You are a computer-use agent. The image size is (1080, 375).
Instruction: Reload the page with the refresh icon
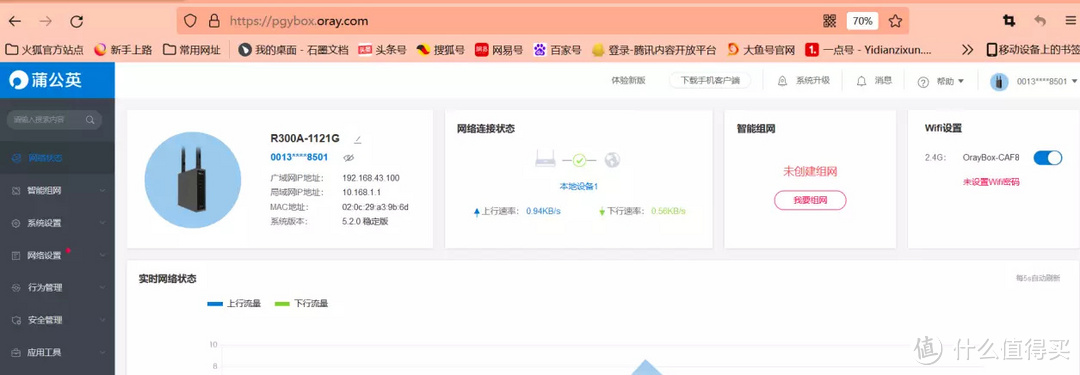pos(77,21)
